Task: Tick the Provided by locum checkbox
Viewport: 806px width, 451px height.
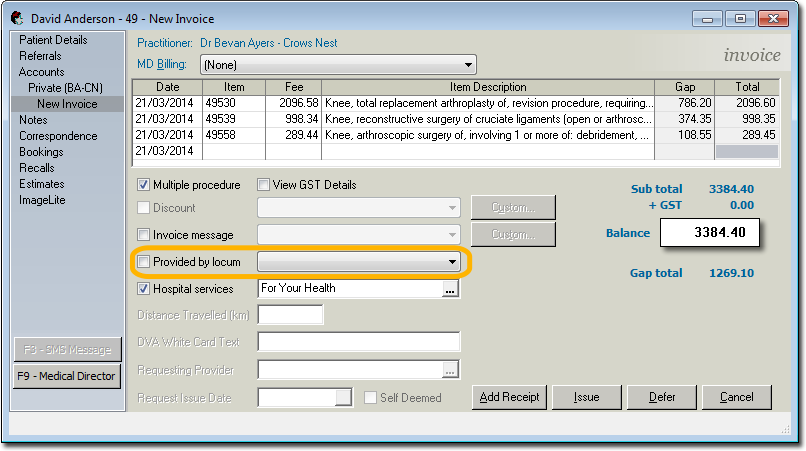Action: tap(144, 262)
